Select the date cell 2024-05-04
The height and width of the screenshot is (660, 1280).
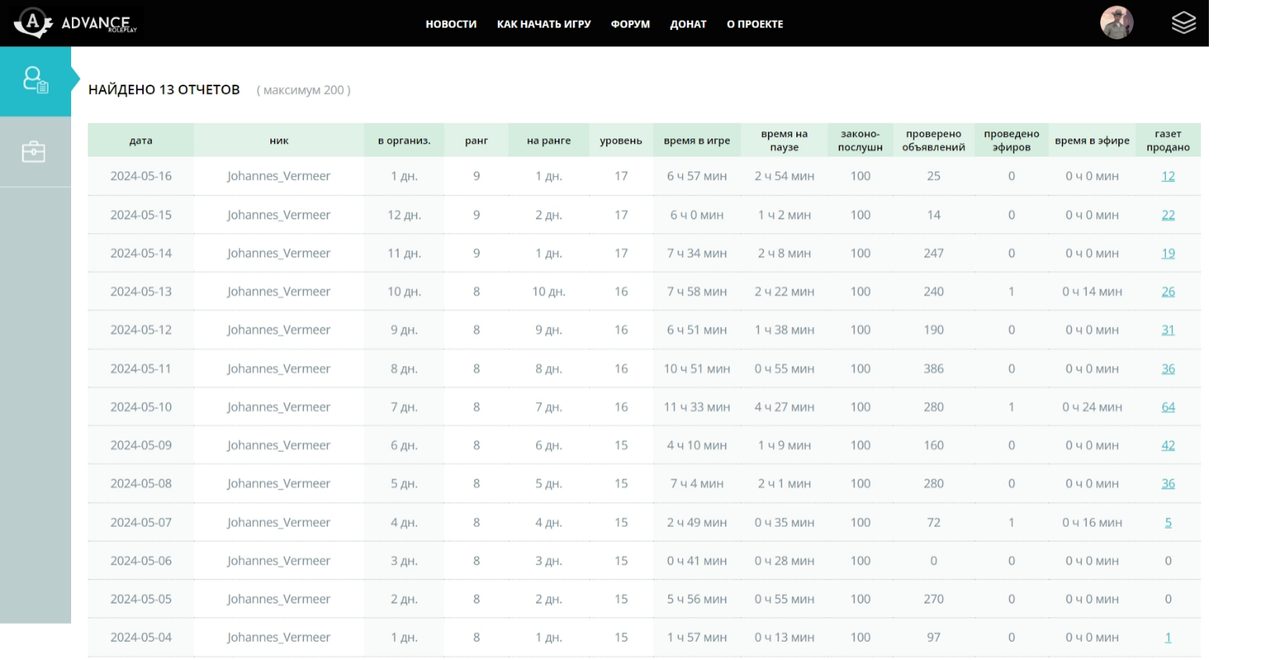point(141,637)
